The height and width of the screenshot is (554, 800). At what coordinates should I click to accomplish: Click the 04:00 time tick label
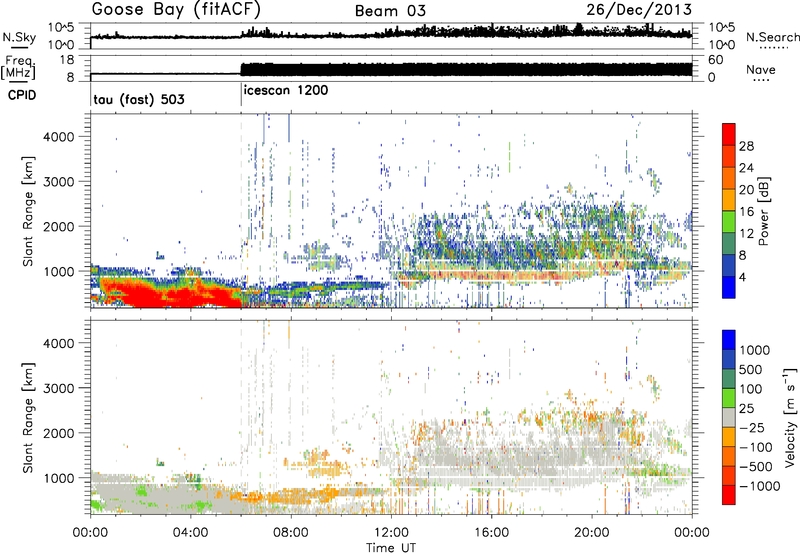point(190,533)
